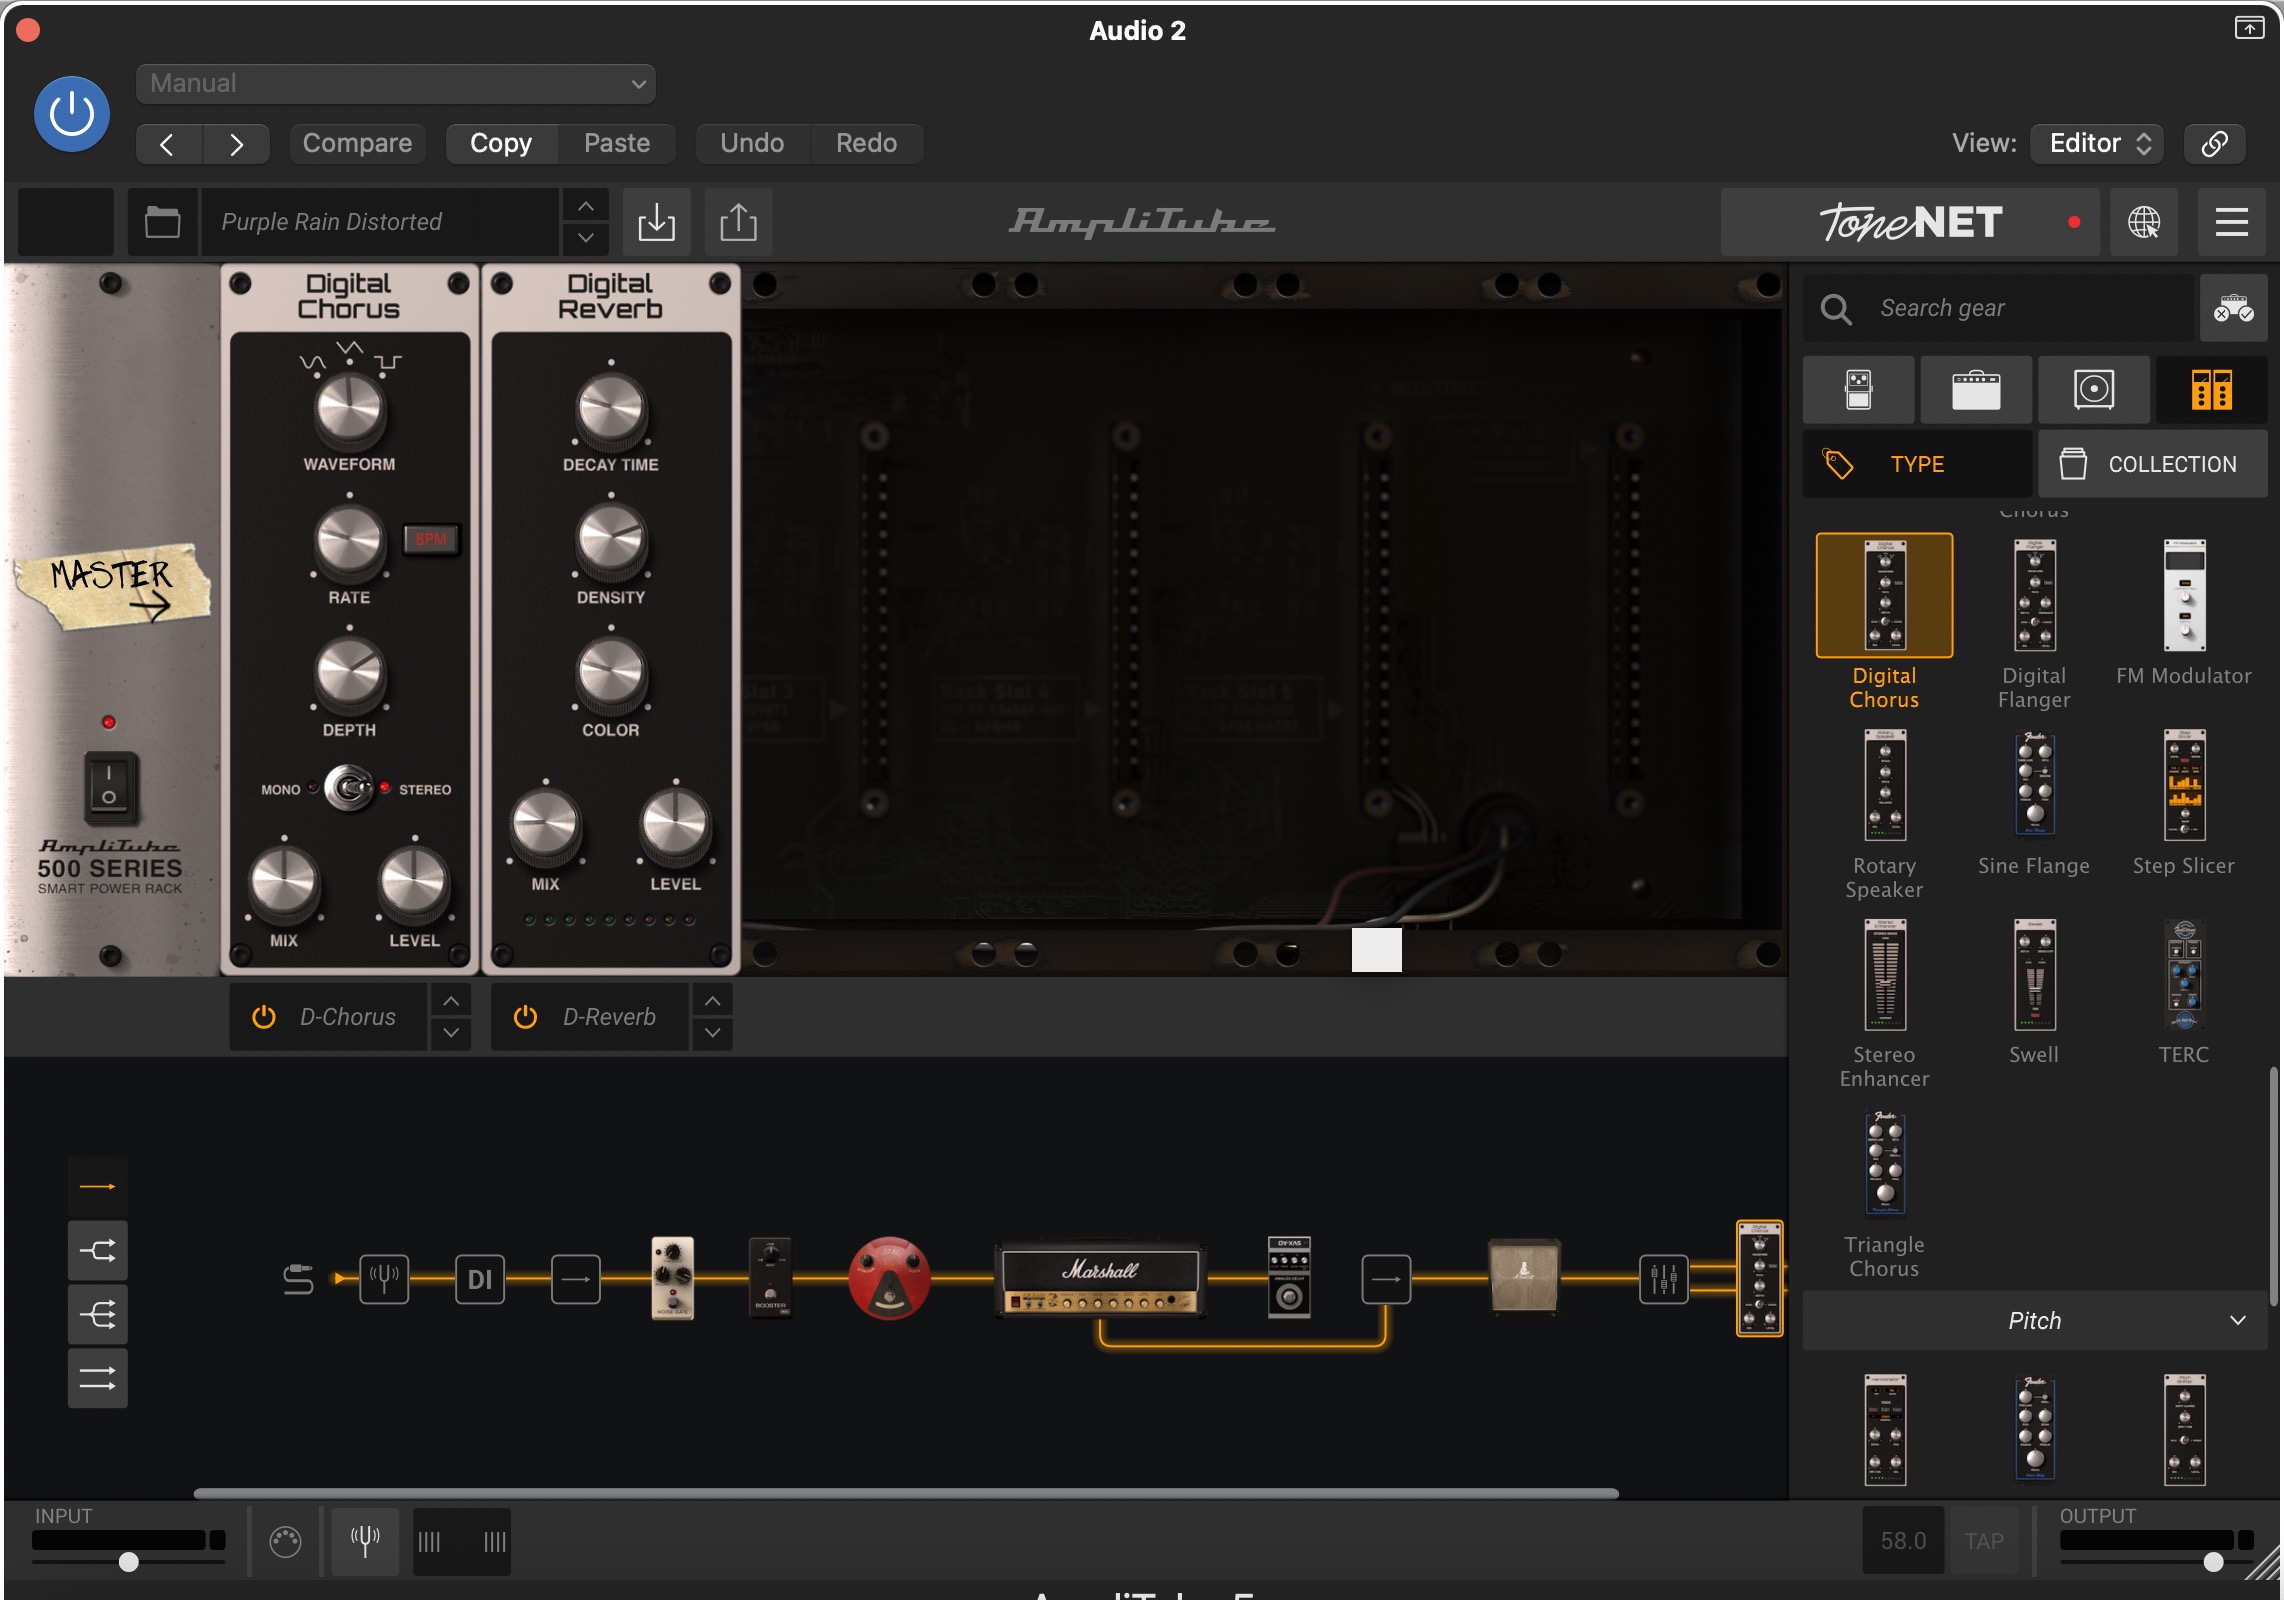Click the tuner block in signal chain
This screenshot has height=1600, width=2284.
pyautogui.click(x=384, y=1279)
